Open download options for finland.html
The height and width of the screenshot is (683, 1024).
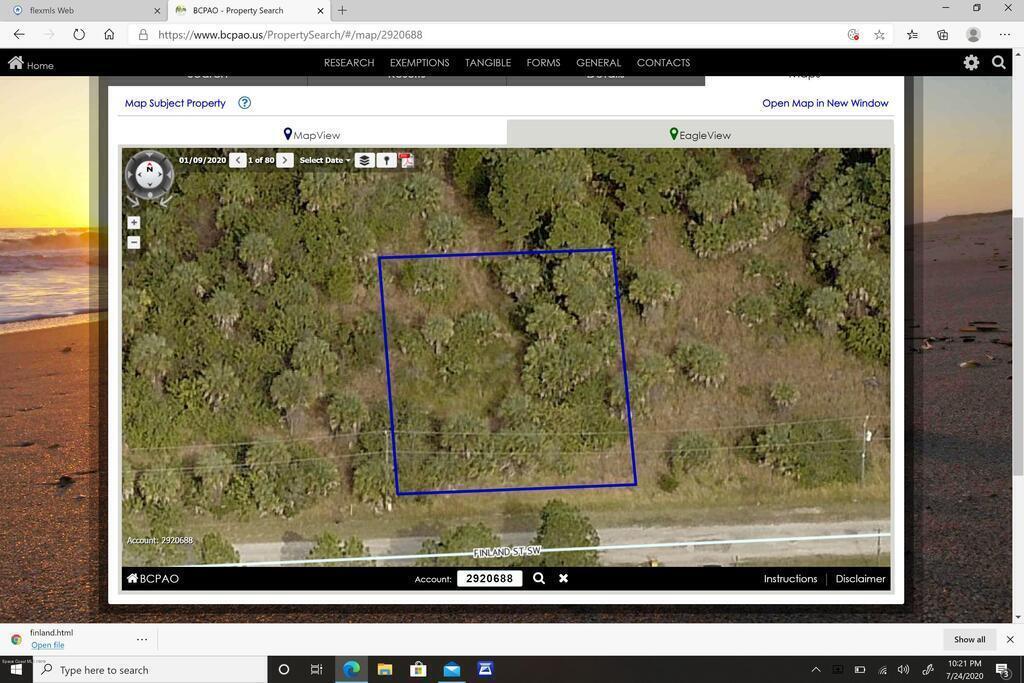pyautogui.click(x=142, y=639)
